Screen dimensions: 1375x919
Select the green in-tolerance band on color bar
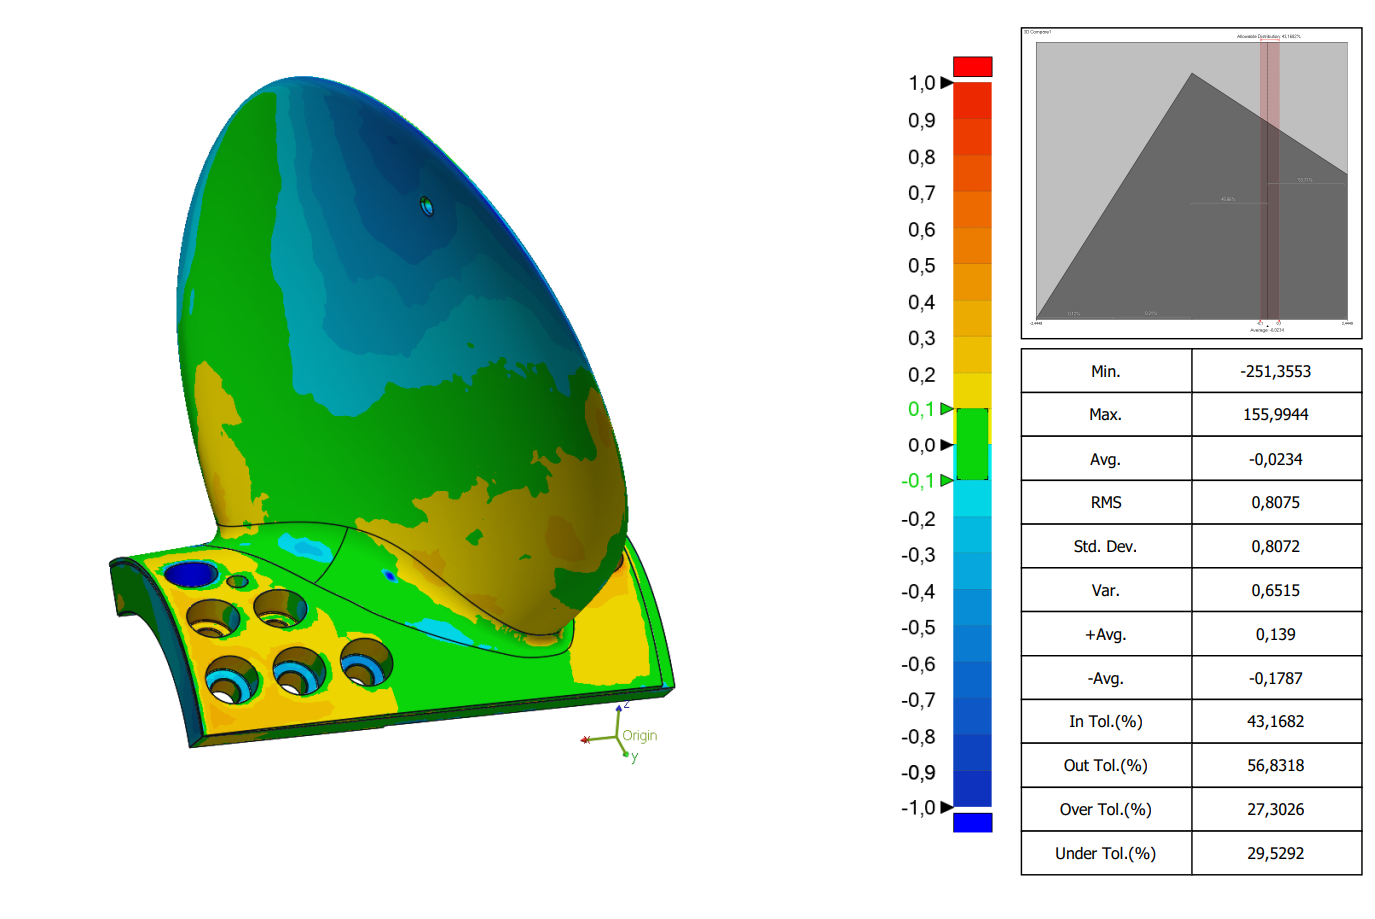click(x=972, y=444)
